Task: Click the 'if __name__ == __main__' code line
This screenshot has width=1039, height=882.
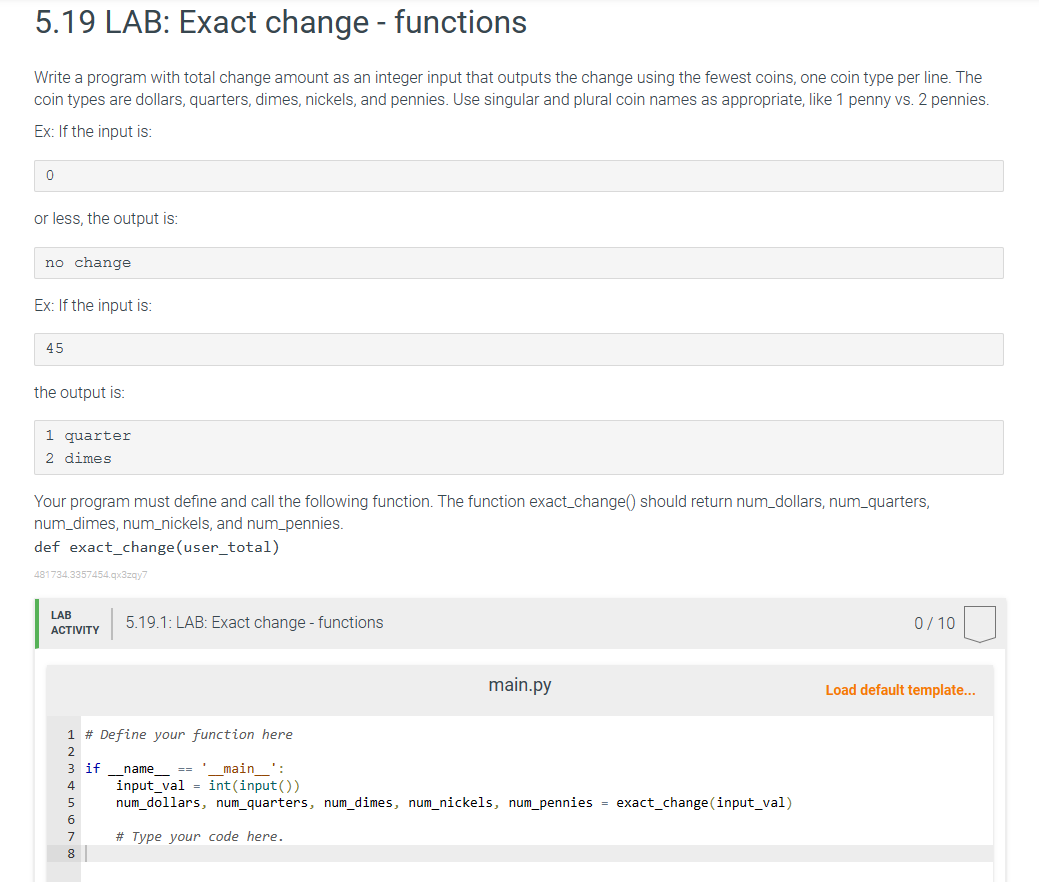Action: [x=186, y=768]
